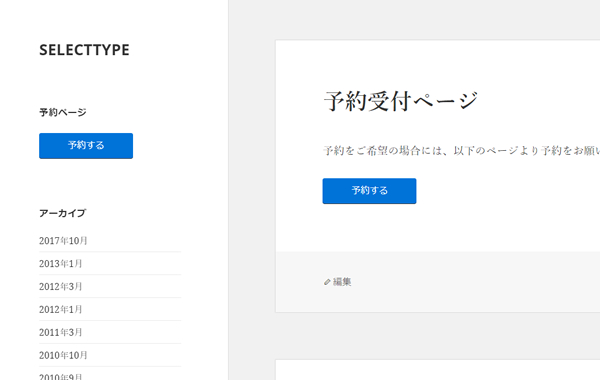Open the 2011年3月 archive
Screen dimensions: 600x380
60,333
